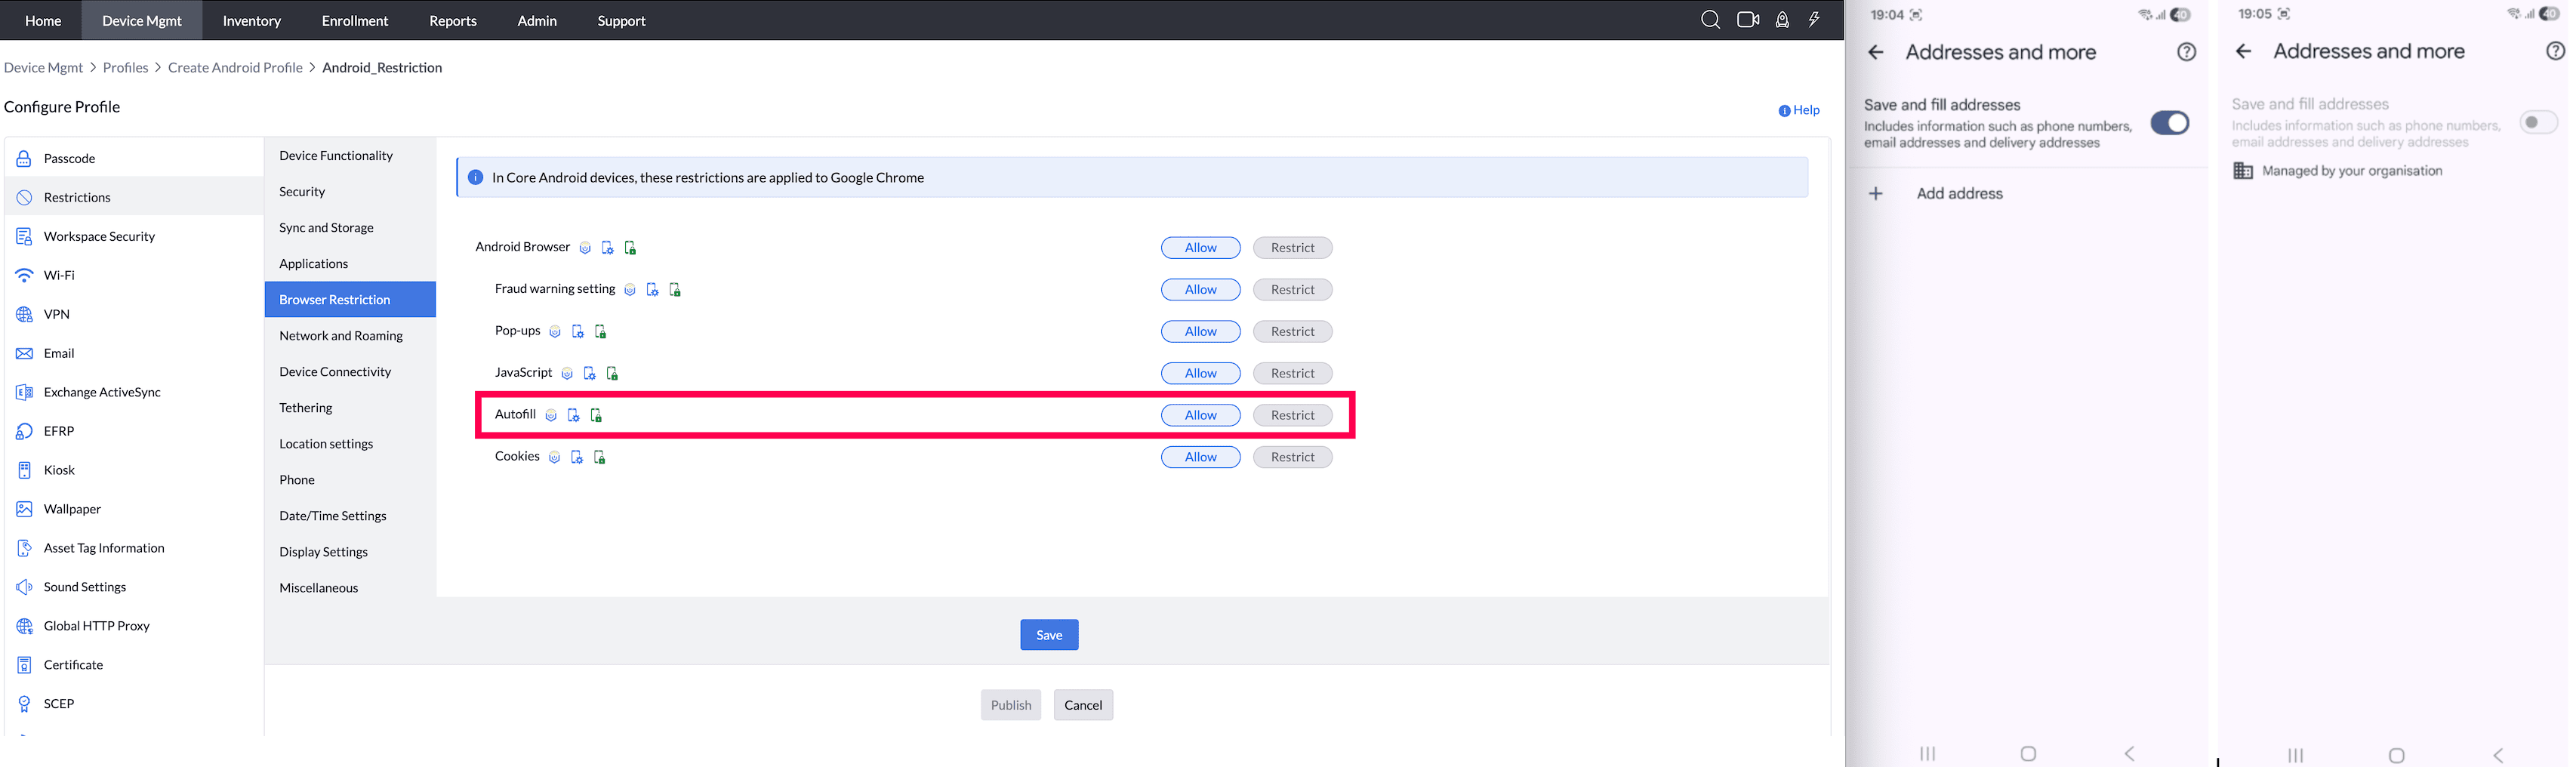
Task: Open the Network and Roaming category
Action: [x=350, y=336]
